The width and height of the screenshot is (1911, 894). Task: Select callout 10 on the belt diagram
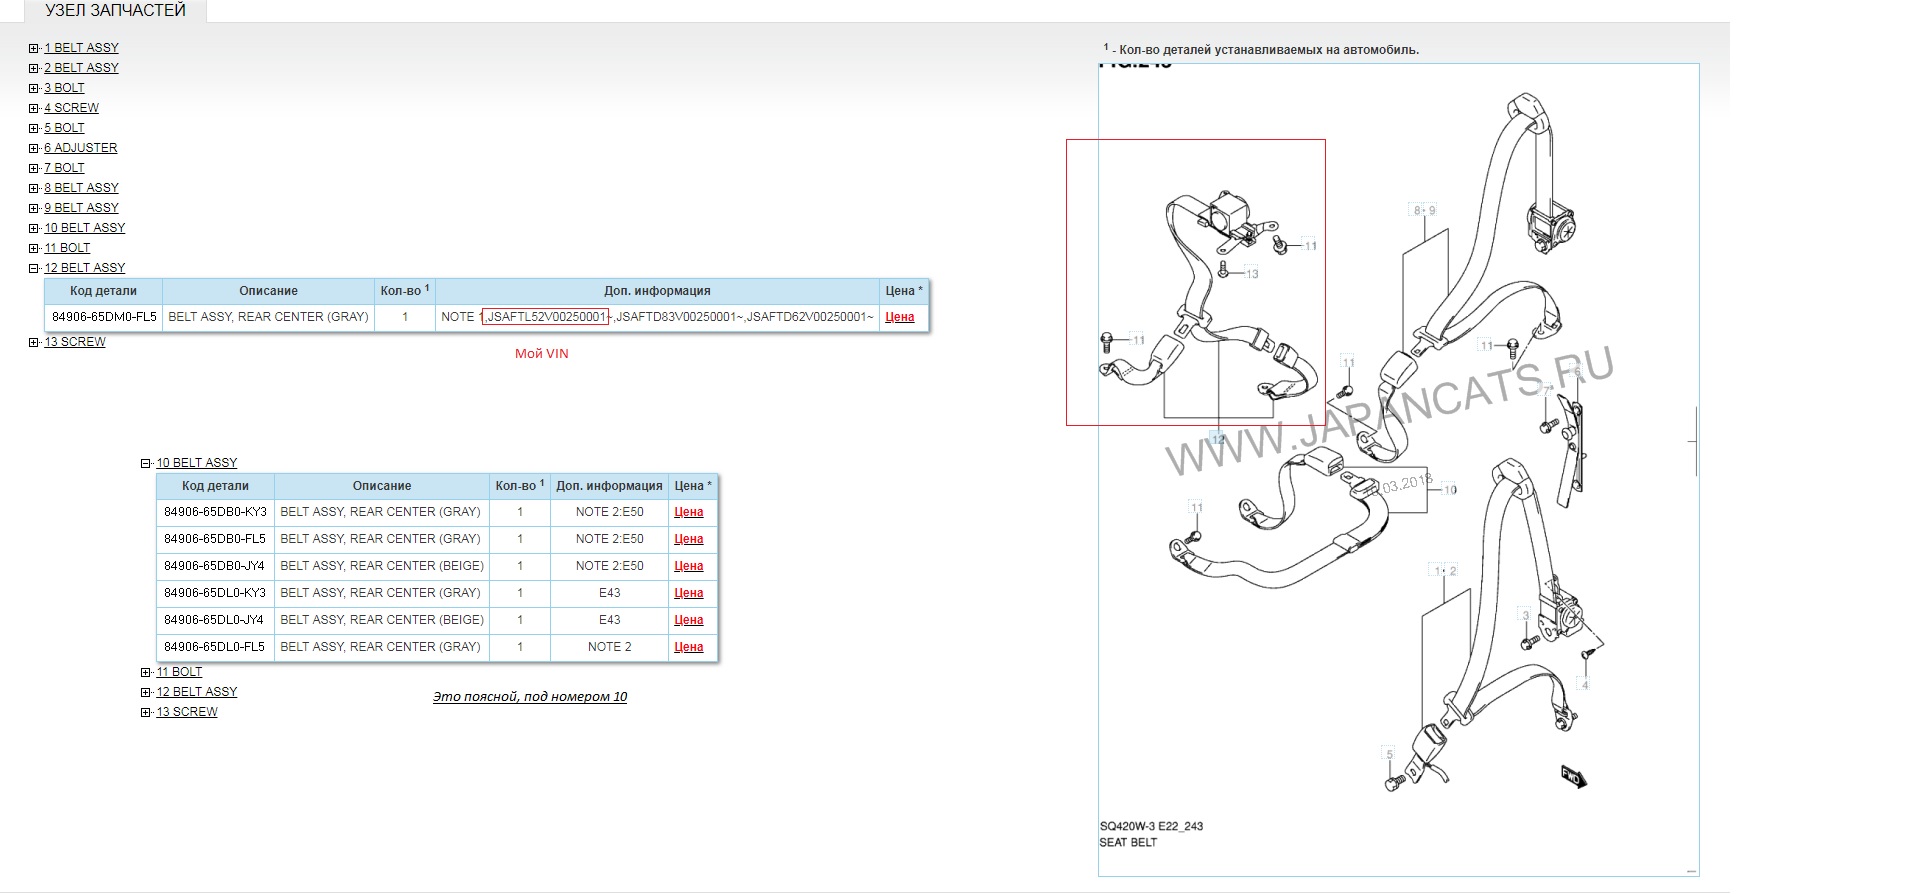tap(1449, 490)
